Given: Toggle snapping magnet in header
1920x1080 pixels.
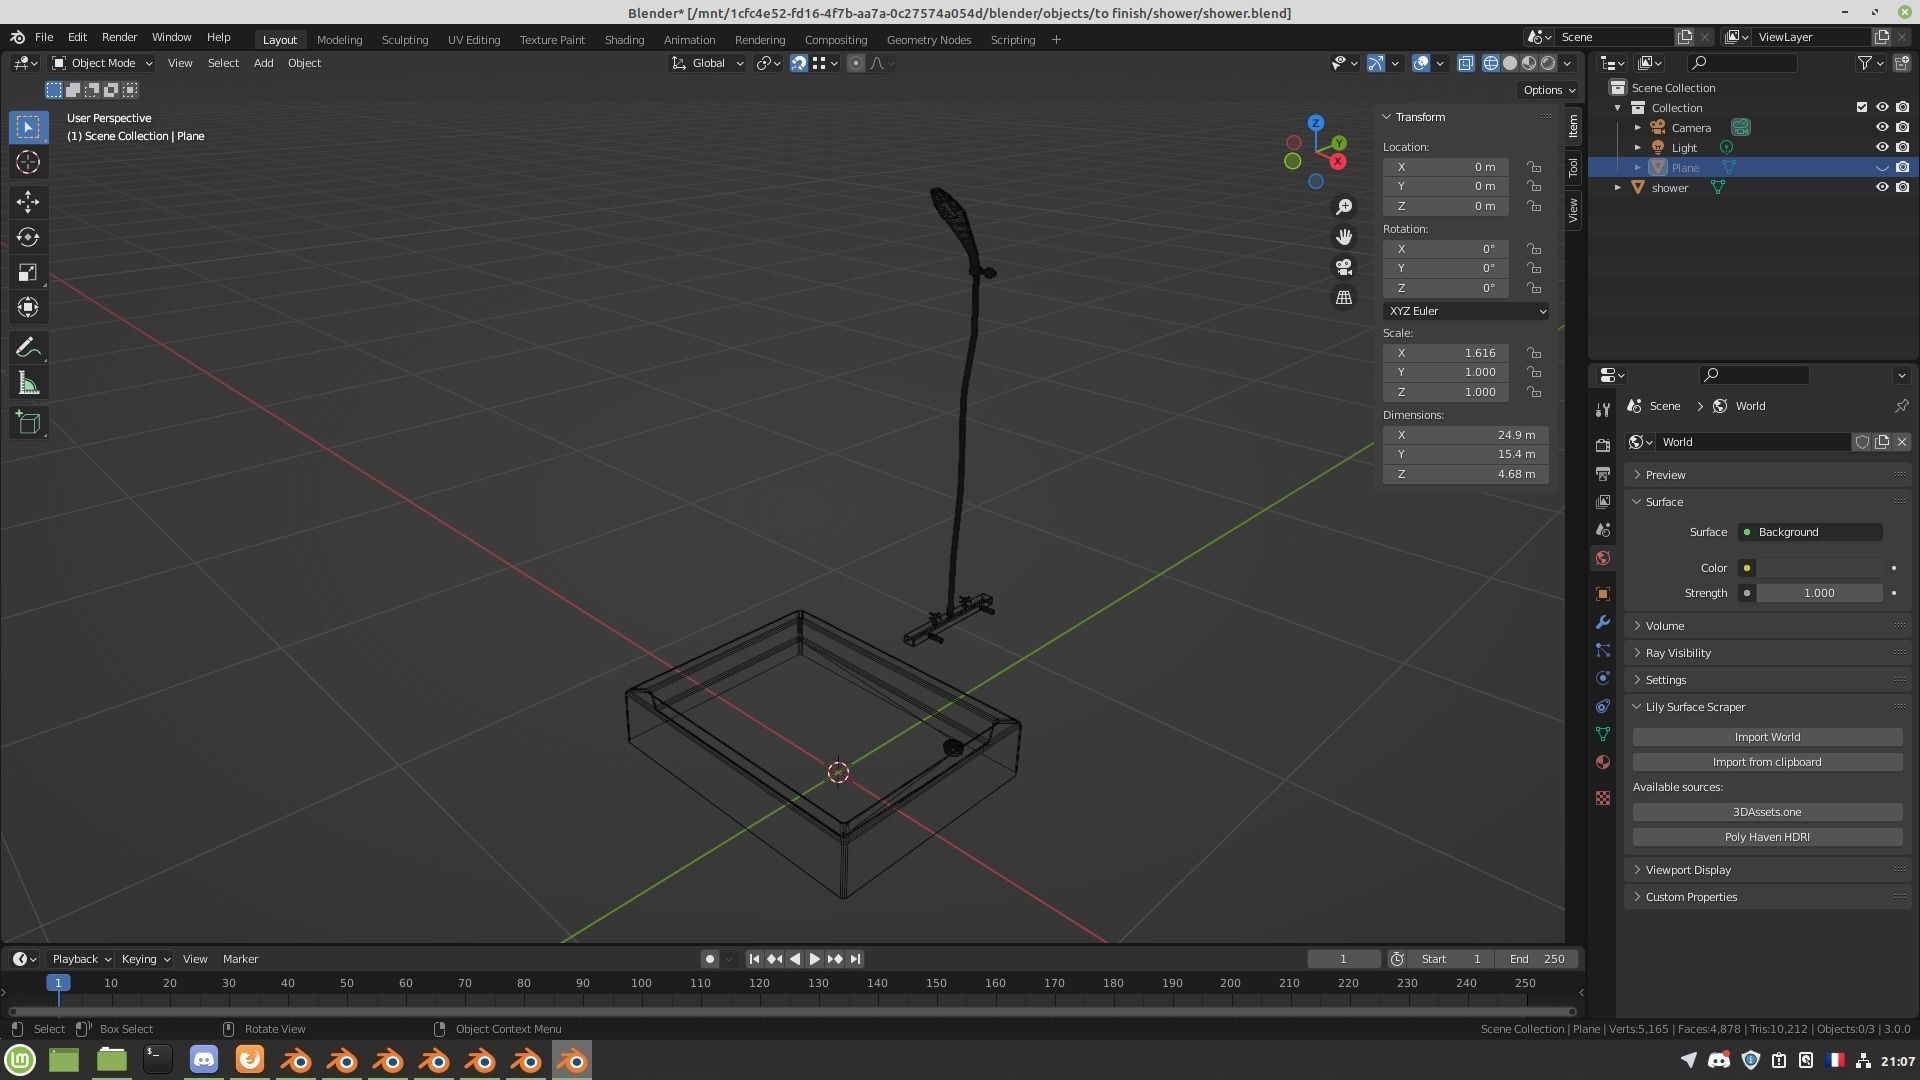Looking at the screenshot, I should (798, 63).
